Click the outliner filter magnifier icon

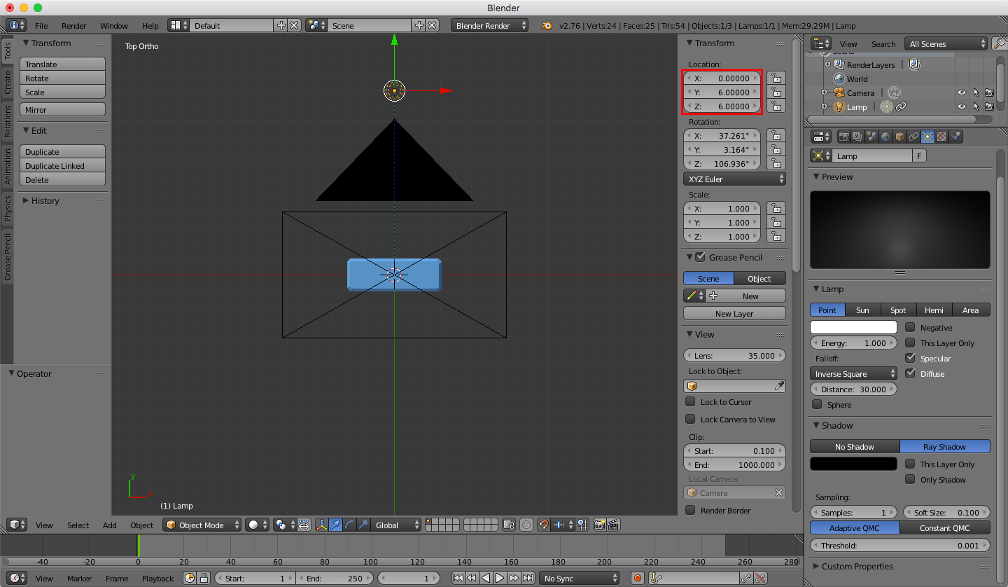999,44
